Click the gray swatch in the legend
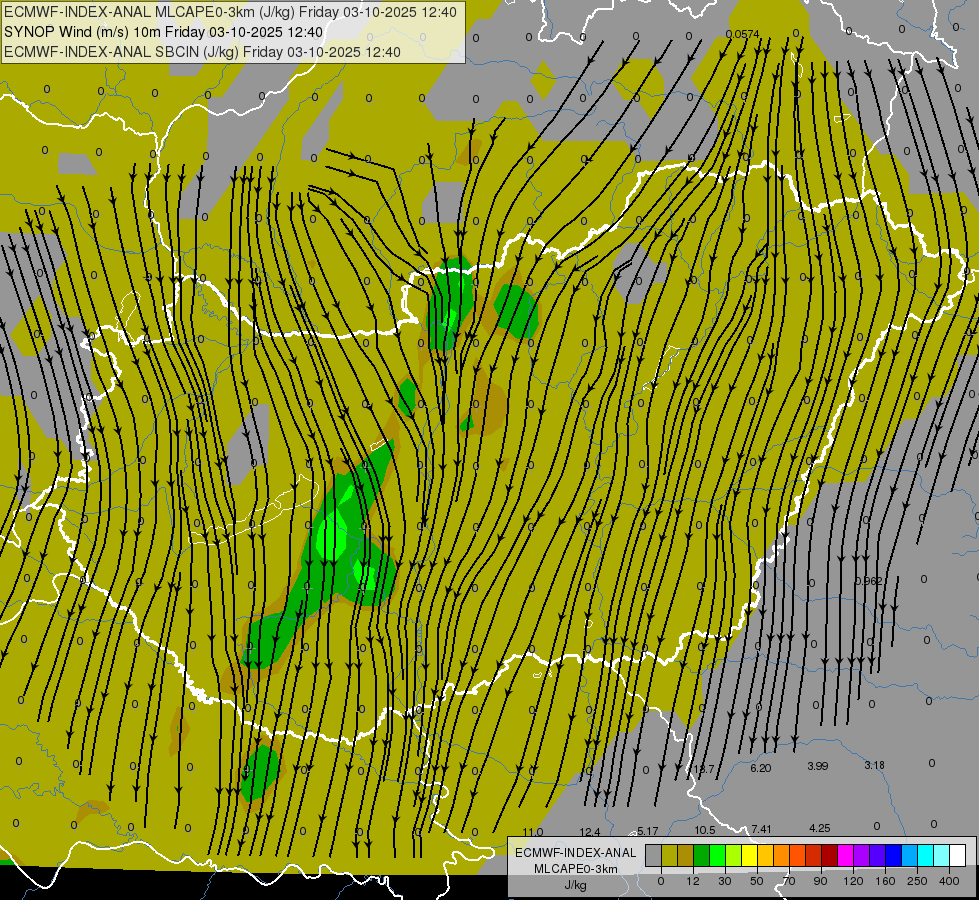979x900 pixels. pyautogui.click(x=654, y=855)
